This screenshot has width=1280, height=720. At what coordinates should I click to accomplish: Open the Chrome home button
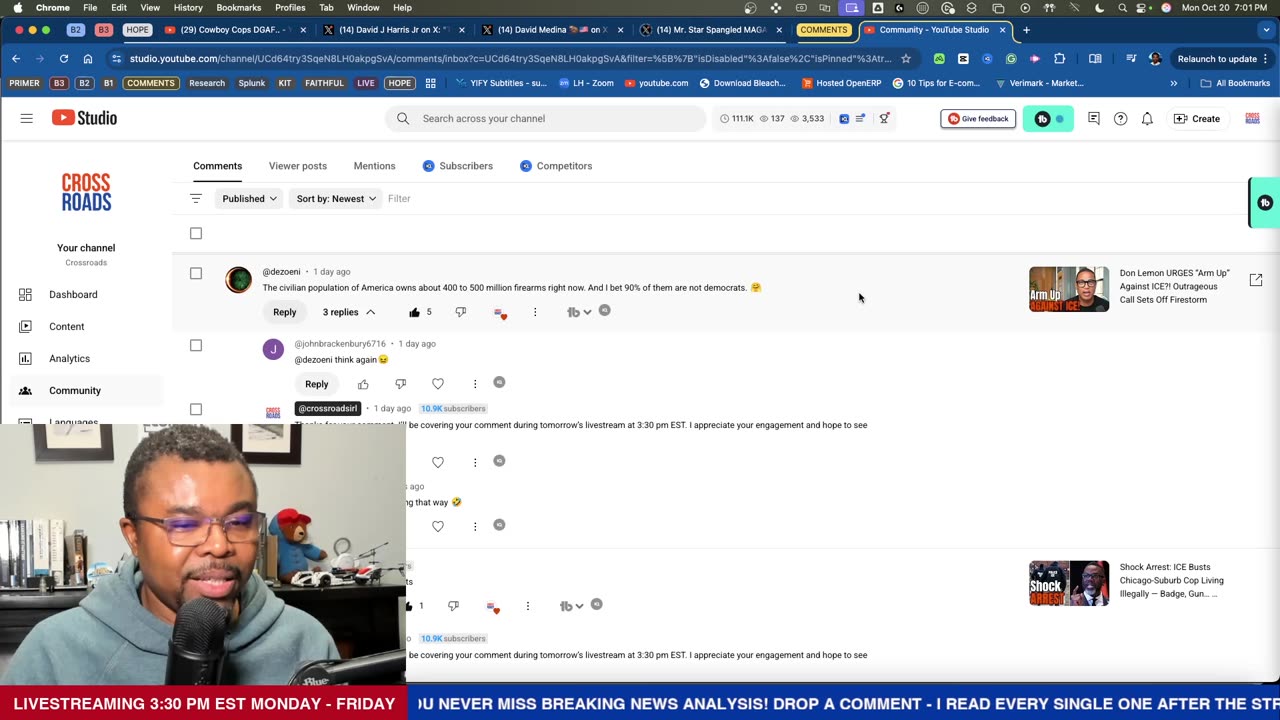tap(88, 59)
